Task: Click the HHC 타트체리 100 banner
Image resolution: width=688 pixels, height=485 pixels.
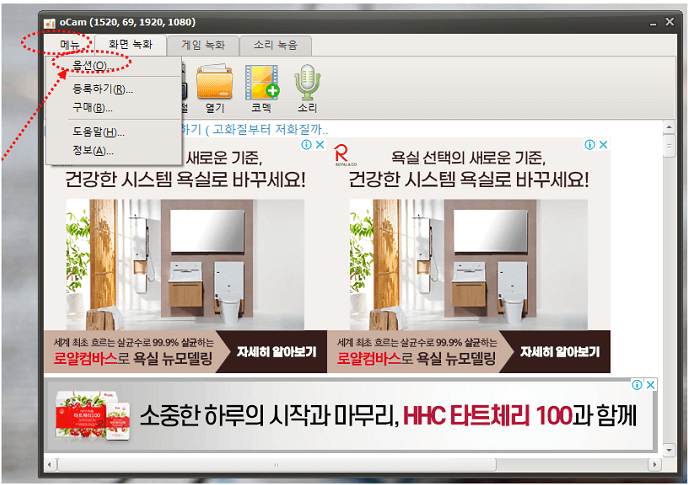Action: tap(351, 415)
